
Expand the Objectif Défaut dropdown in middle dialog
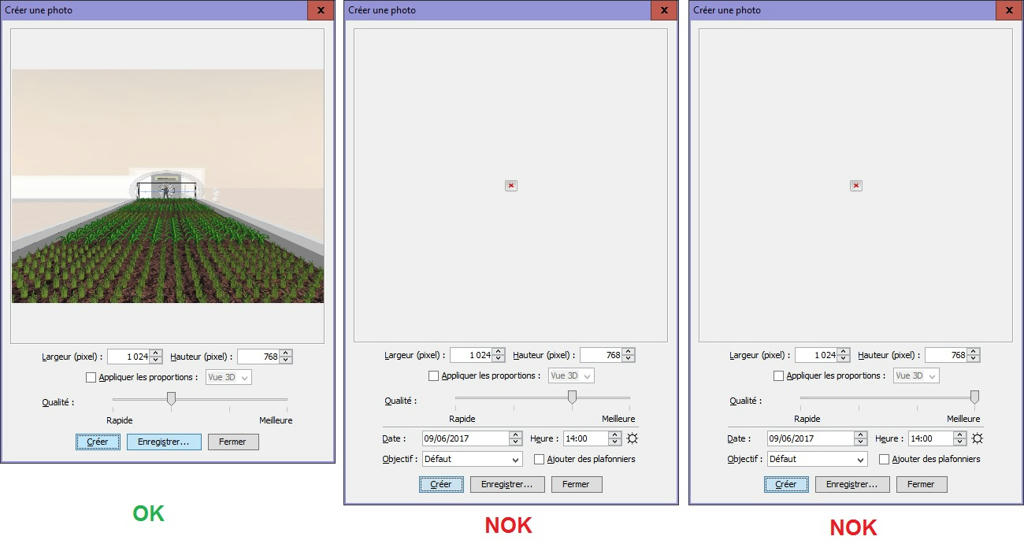pyautogui.click(x=472, y=459)
